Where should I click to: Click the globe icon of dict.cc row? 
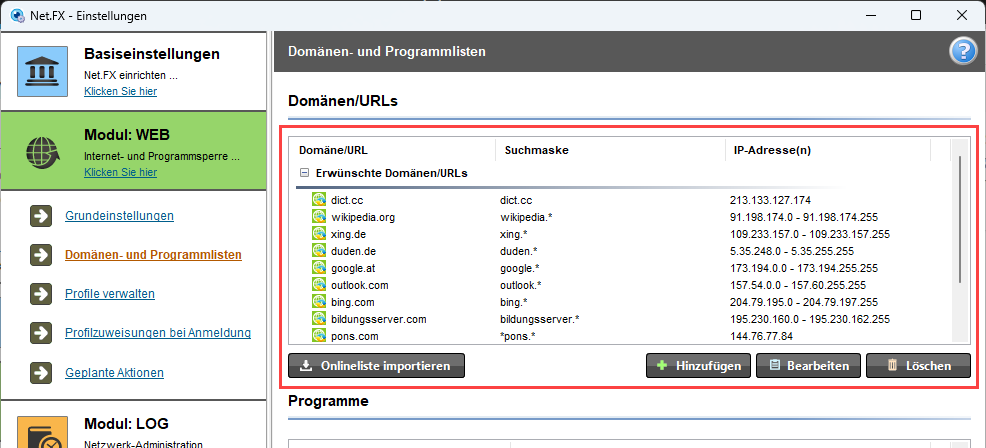(x=319, y=200)
